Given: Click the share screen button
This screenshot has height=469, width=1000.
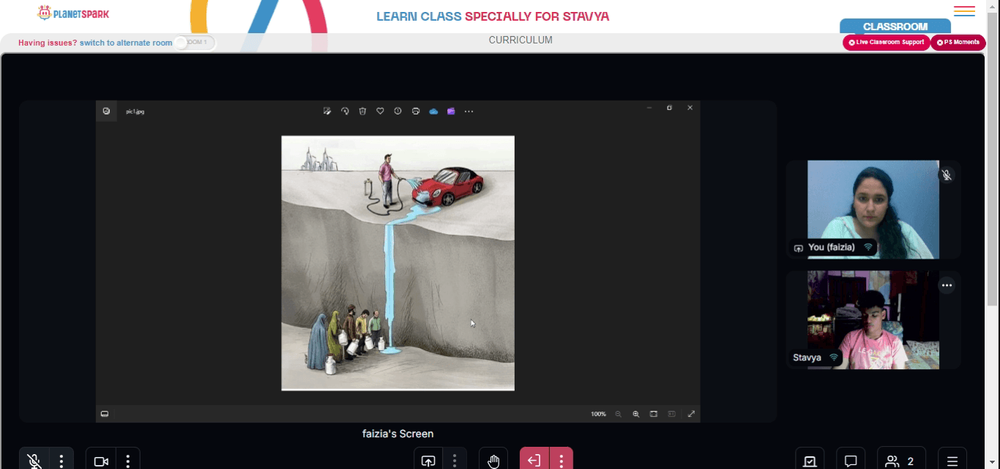Looking at the screenshot, I should [x=429, y=461].
